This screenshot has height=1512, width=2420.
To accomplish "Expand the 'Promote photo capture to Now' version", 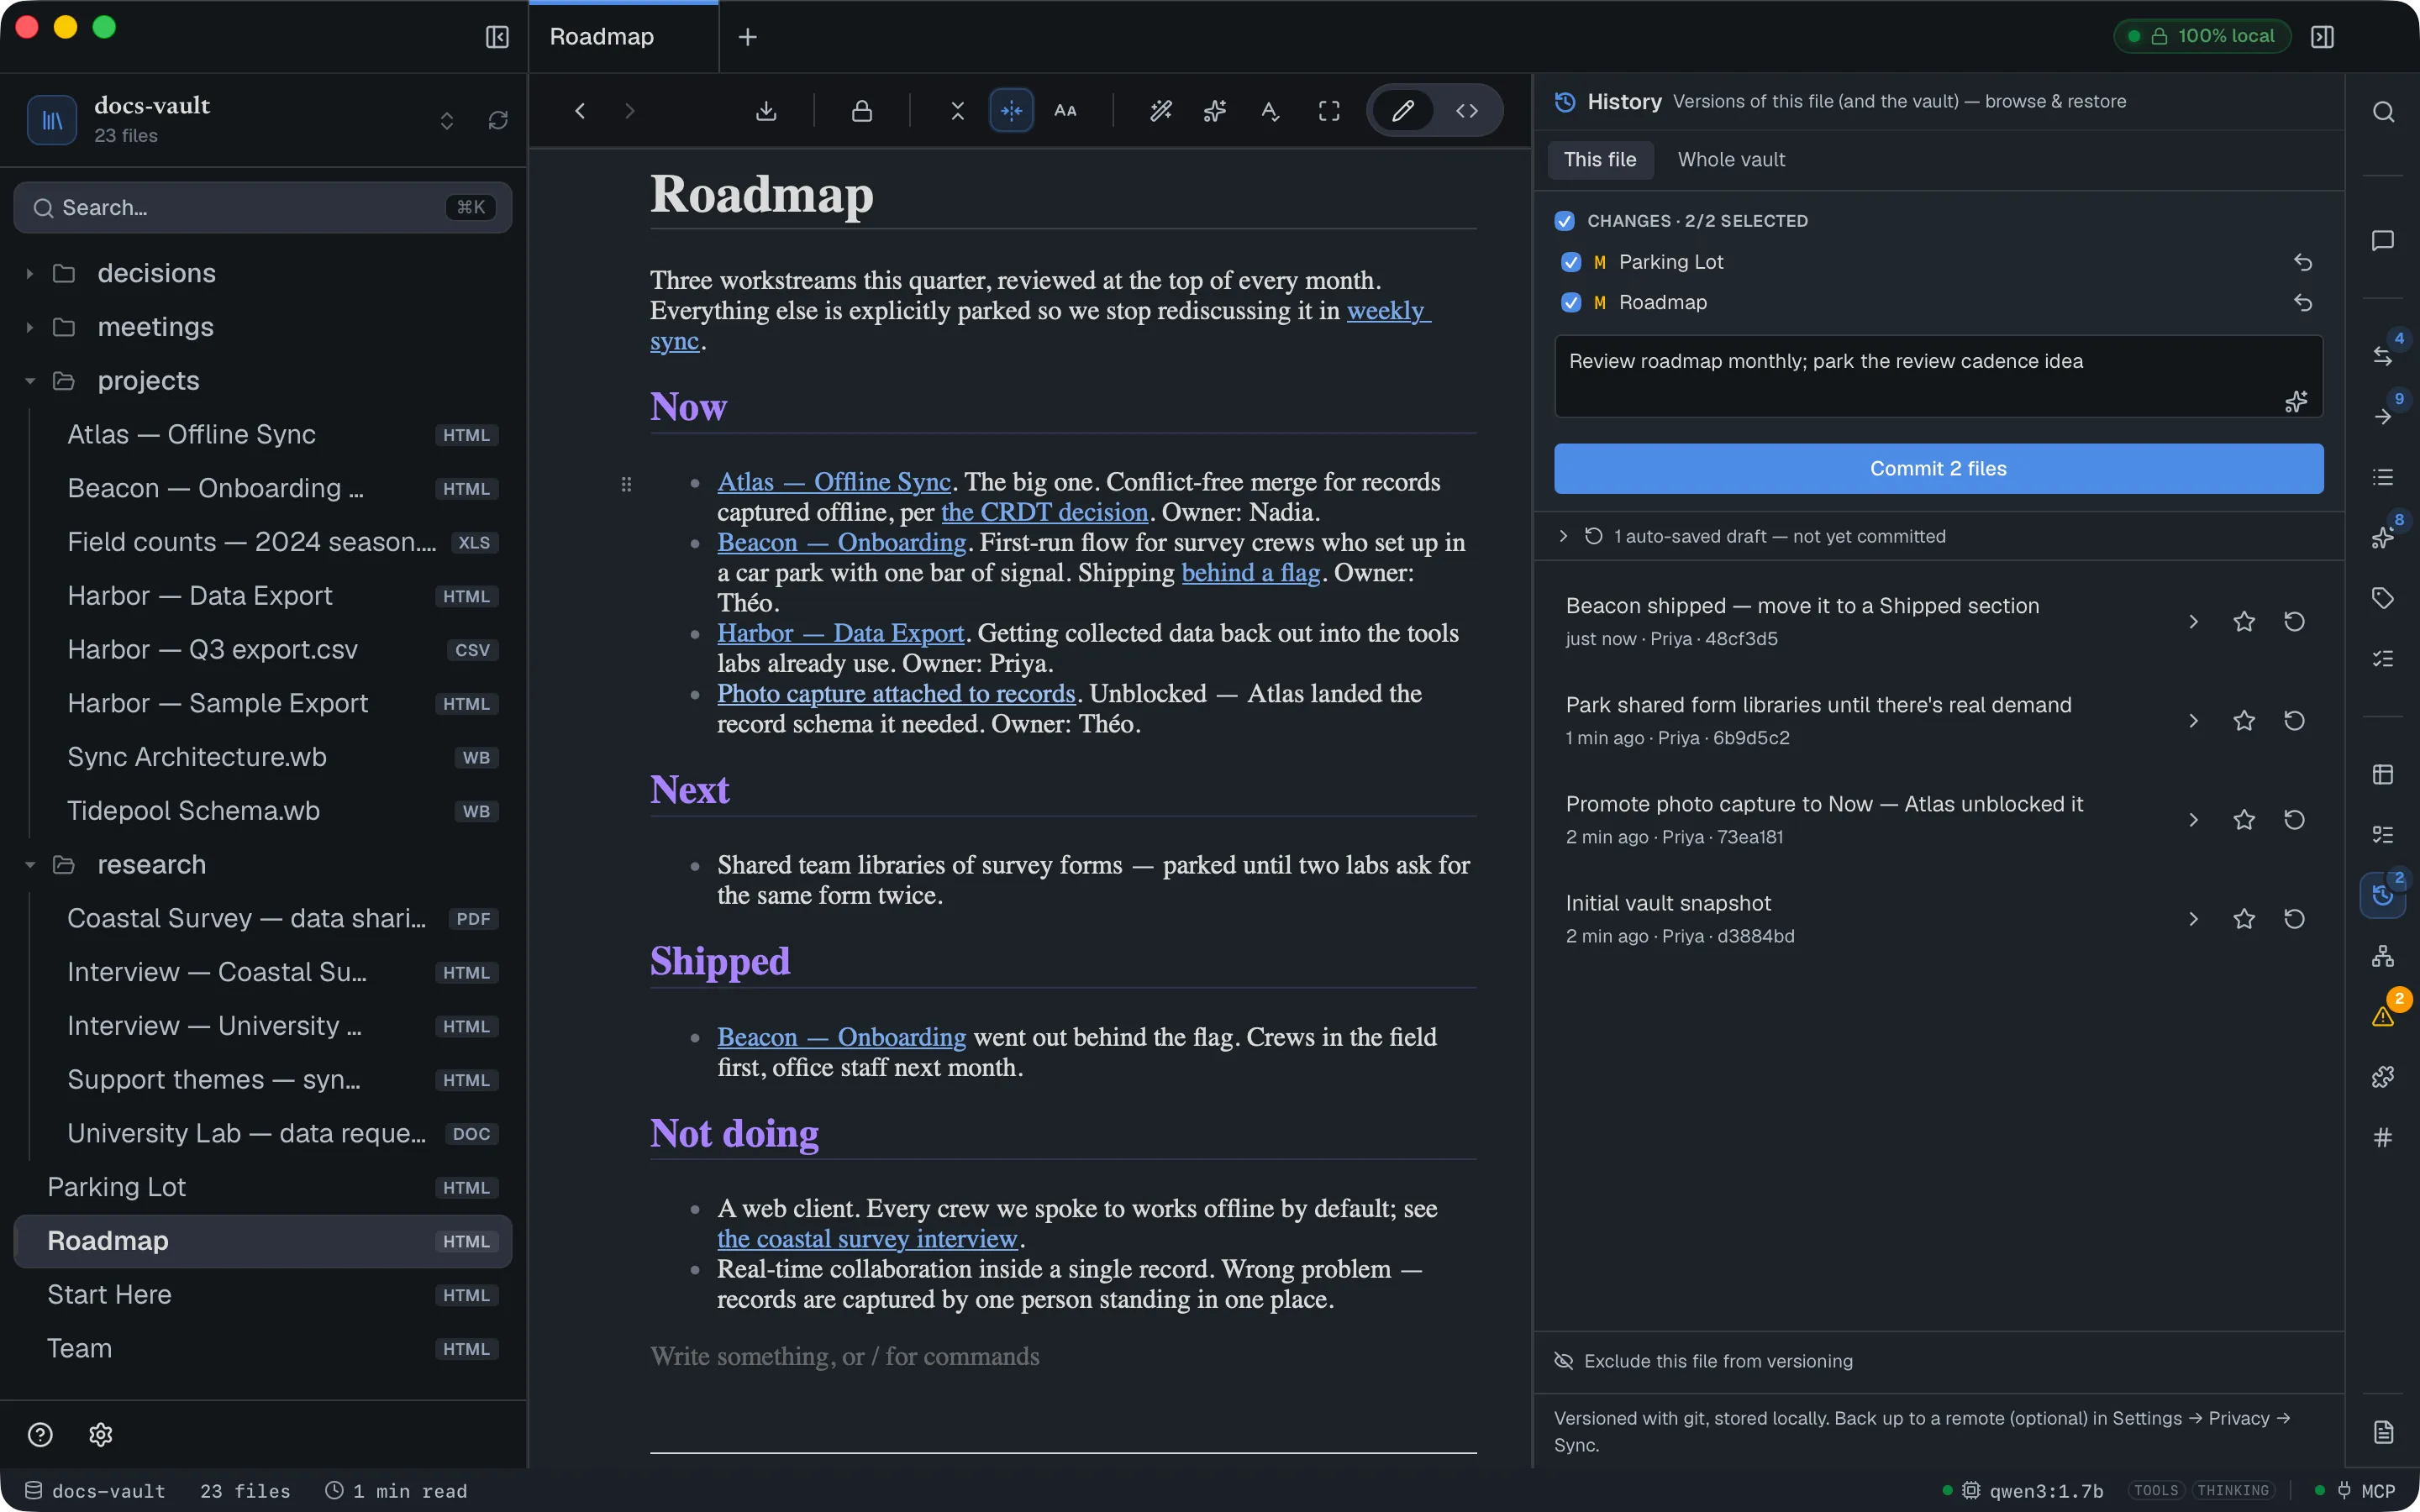I will pos(2193,820).
